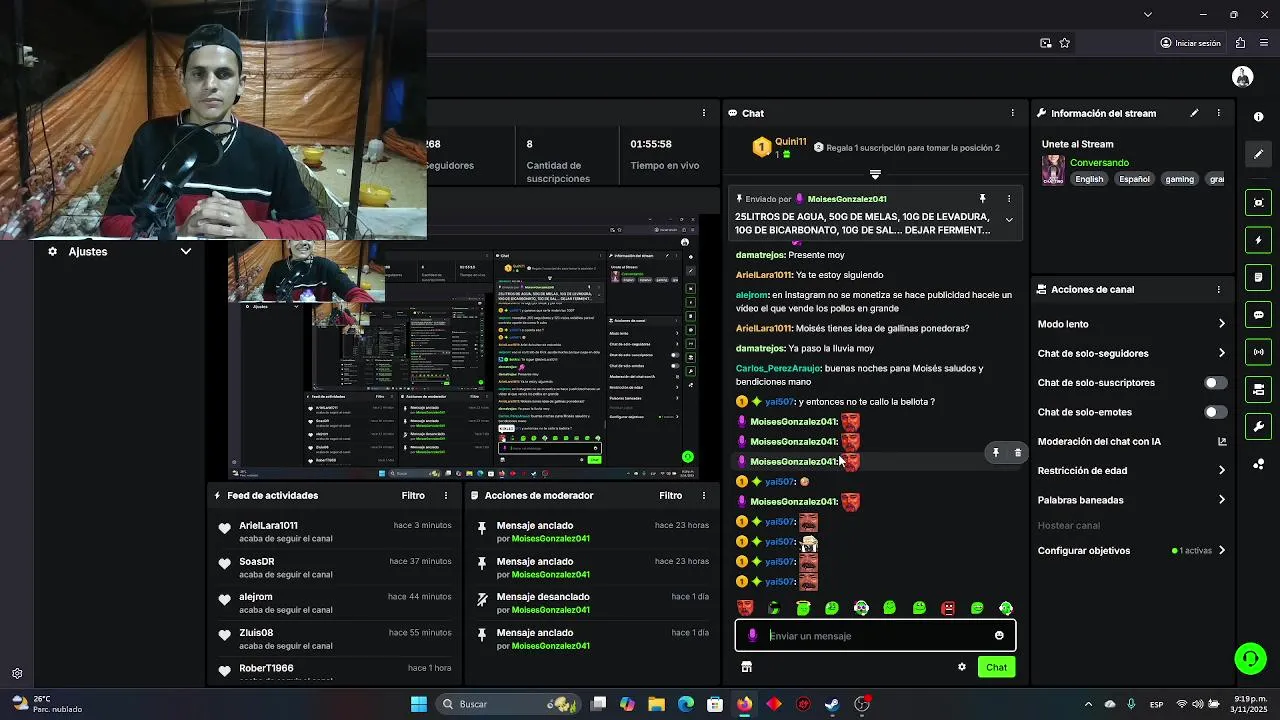
Task: Filter the Acciones de moderador list
Action: click(x=670, y=496)
